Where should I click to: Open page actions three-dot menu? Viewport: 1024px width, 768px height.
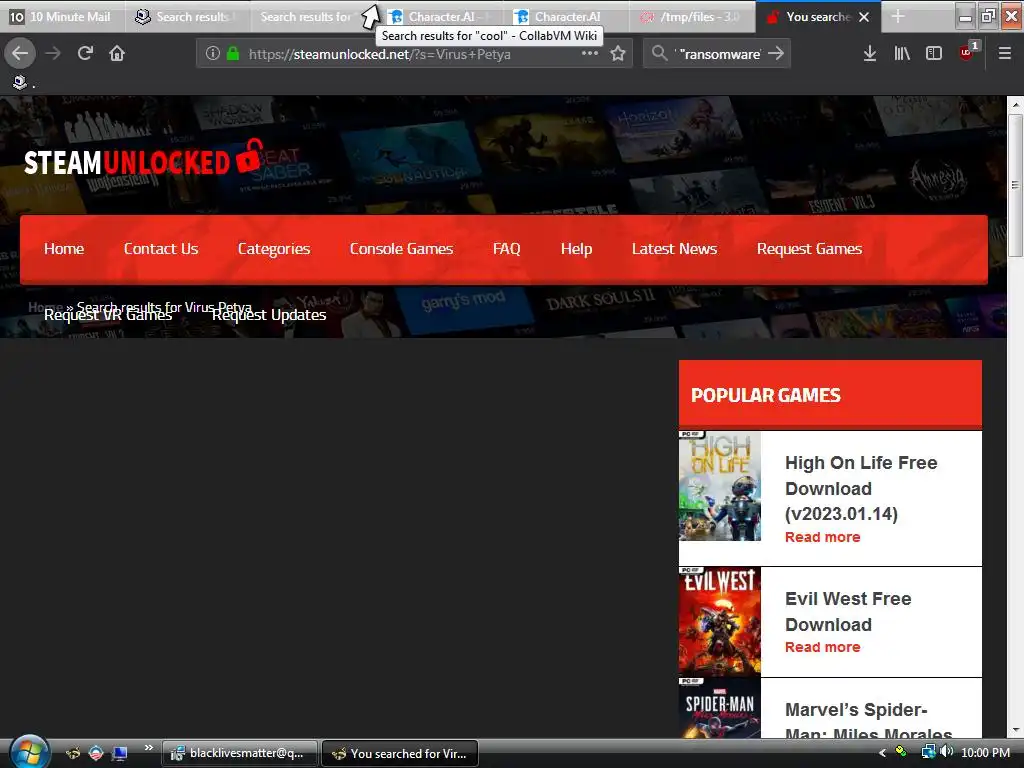(x=590, y=54)
